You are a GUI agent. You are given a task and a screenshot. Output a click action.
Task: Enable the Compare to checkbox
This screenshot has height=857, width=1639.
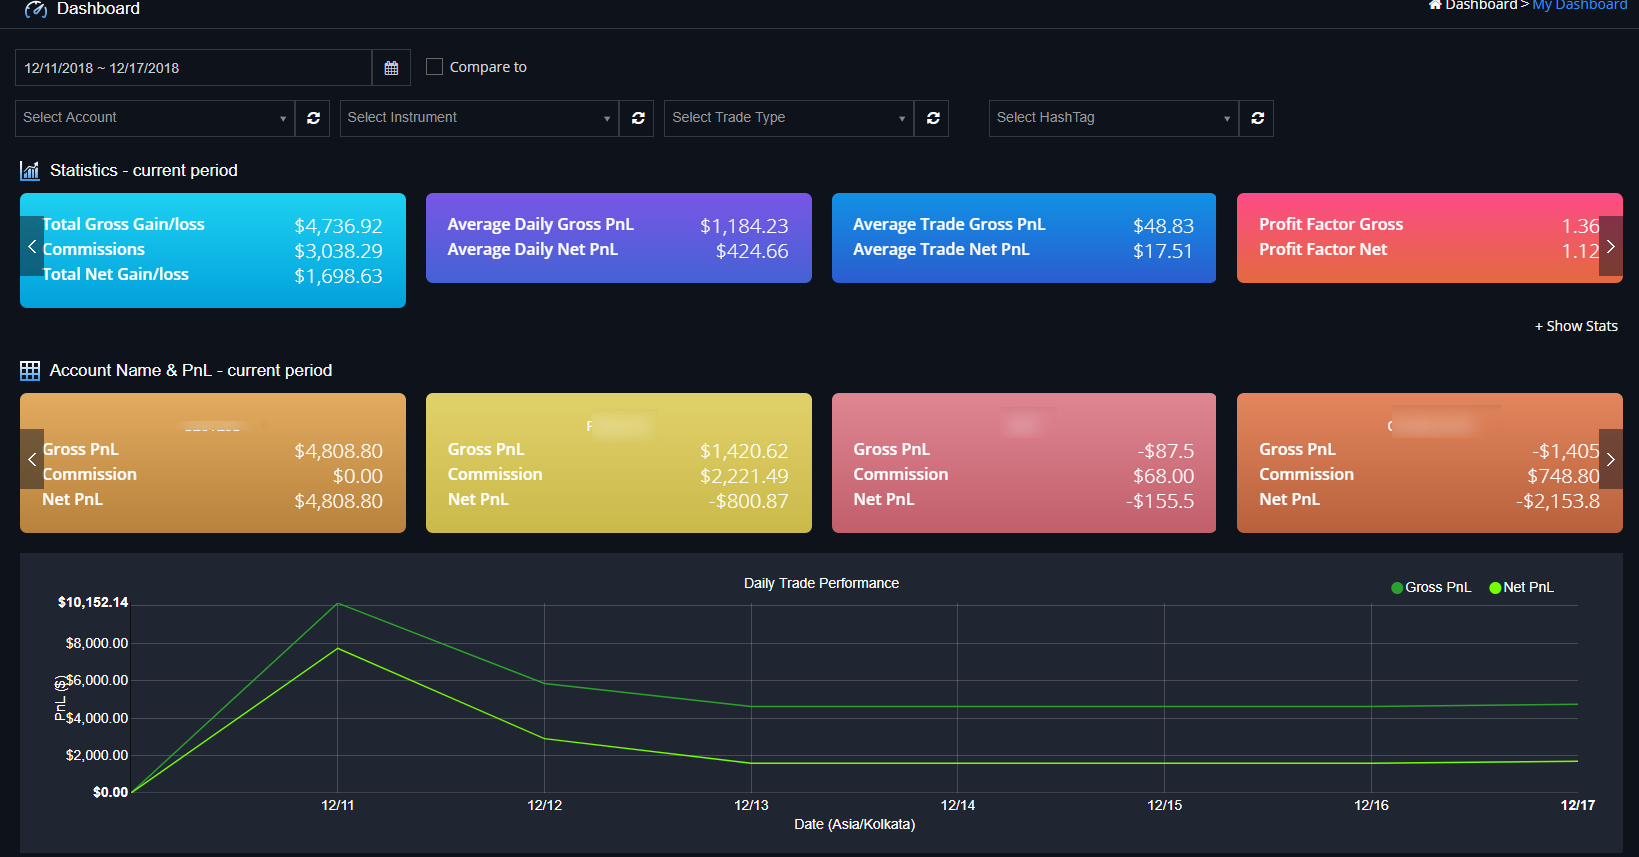coord(434,67)
